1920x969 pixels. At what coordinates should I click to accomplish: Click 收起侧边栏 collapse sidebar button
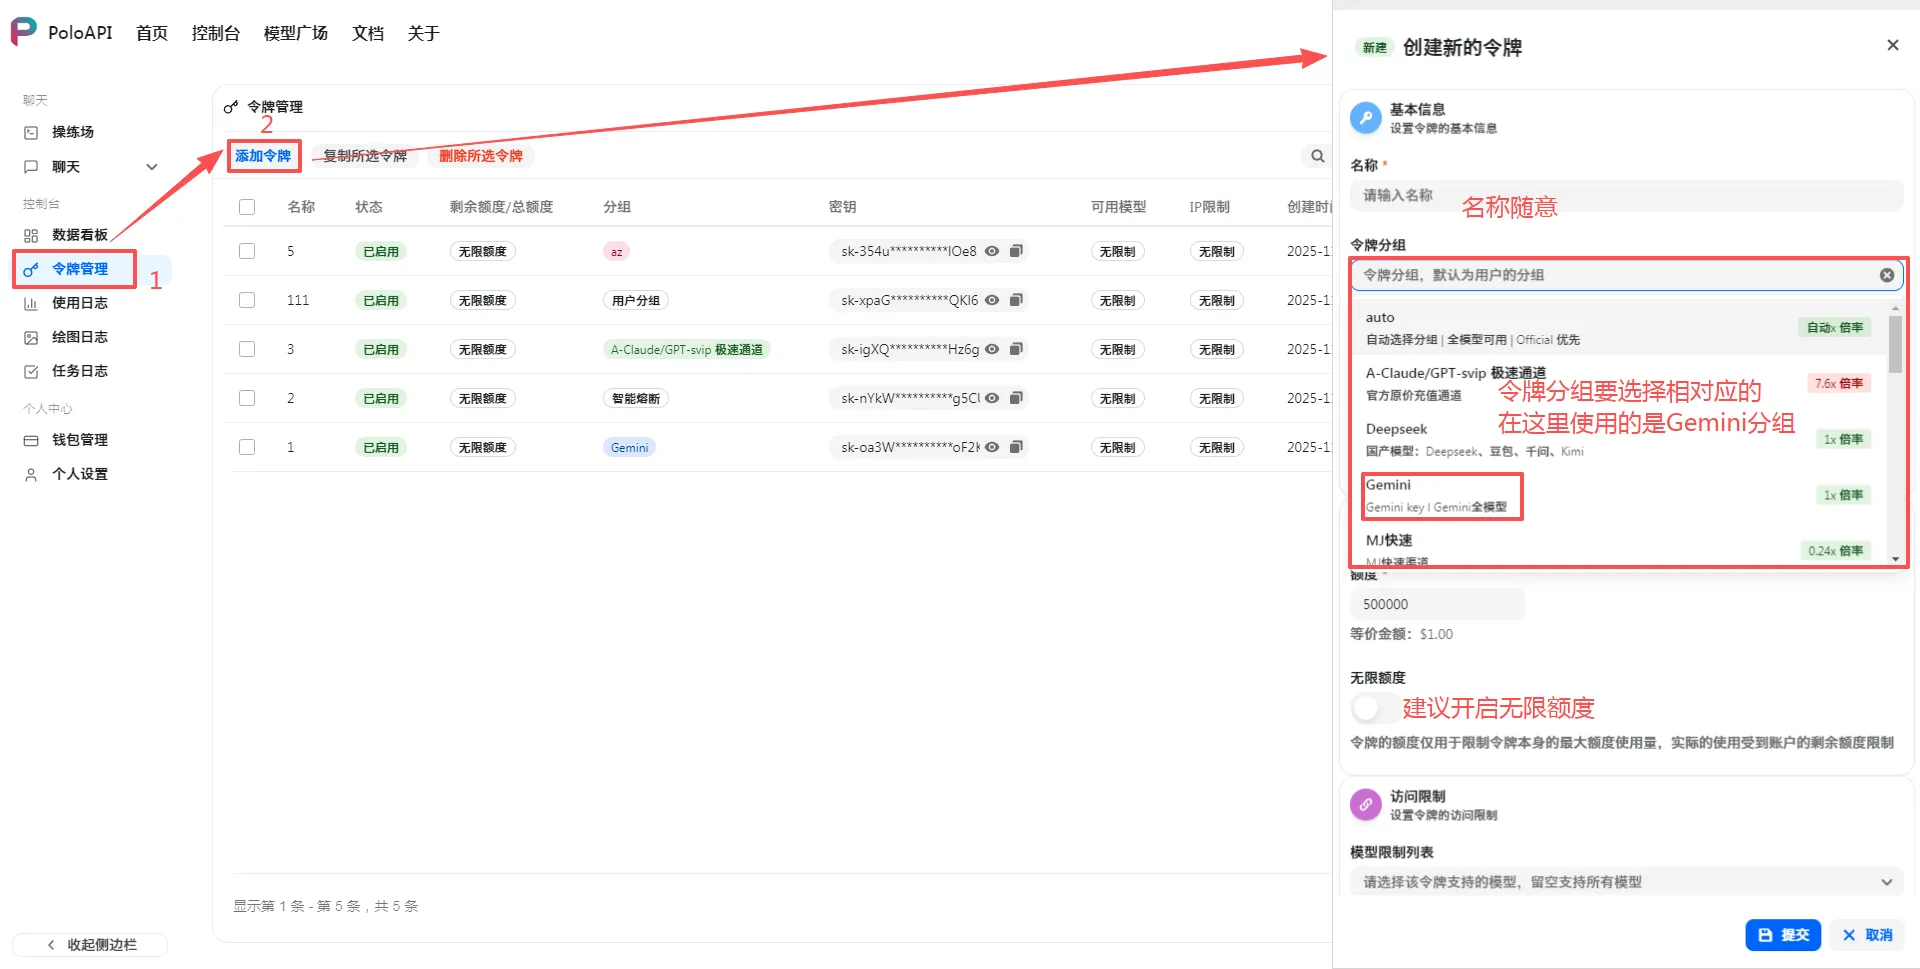[x=91, y=945]
